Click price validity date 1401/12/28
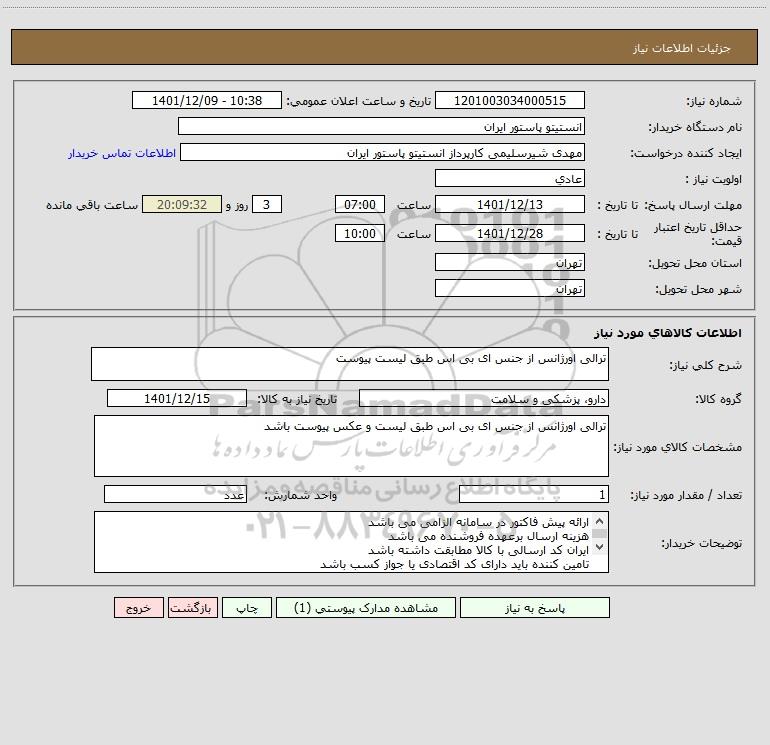Viewport: 770px width, 745px height. tap(510, 233)
